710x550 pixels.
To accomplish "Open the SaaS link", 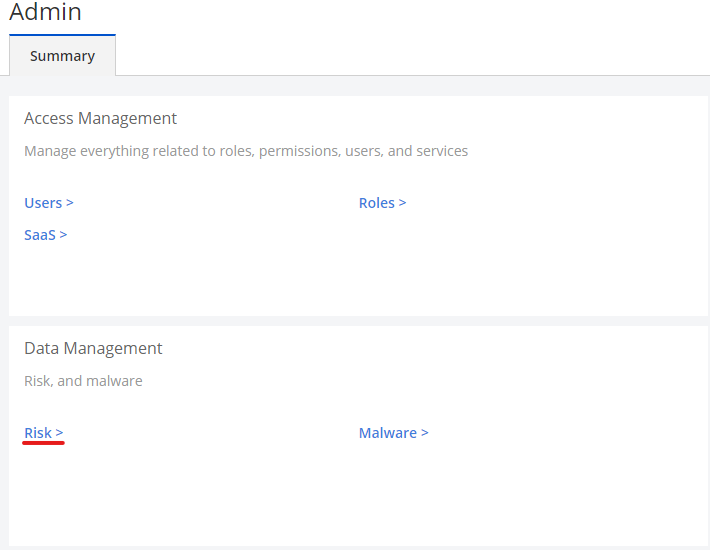I will coord(40,235).
